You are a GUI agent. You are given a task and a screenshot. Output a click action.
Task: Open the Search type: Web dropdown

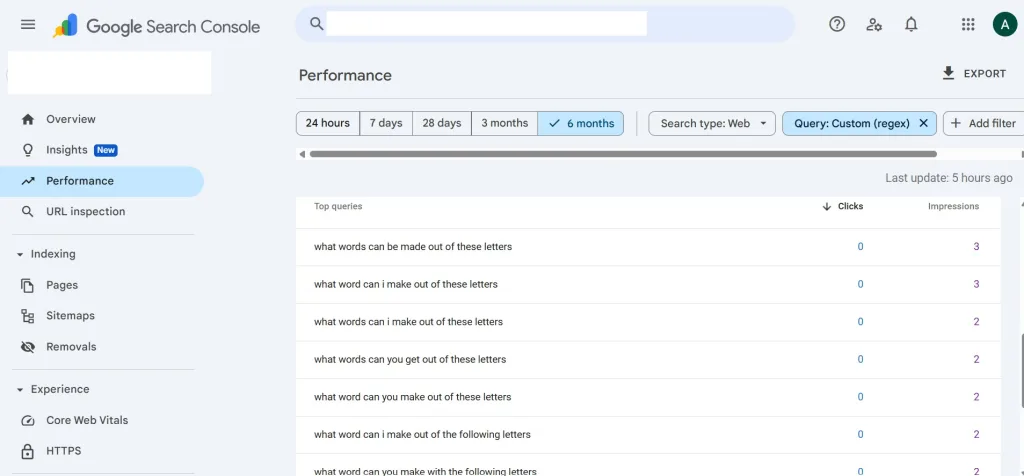[712, 123]
